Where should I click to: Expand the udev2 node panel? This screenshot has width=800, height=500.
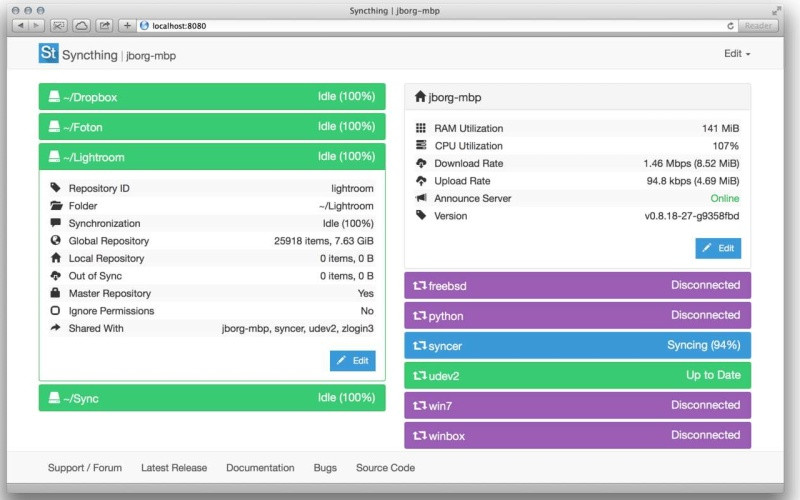[x=577, y=376]
